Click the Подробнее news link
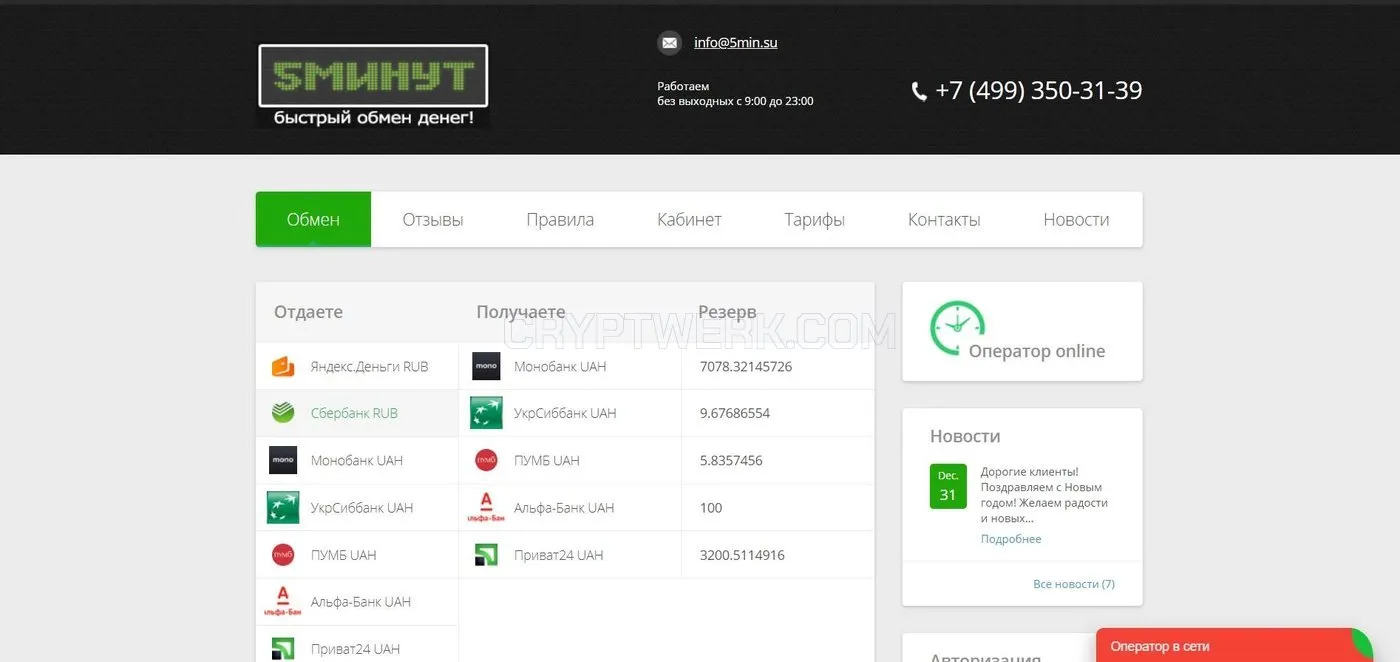The width and height of the screenshot is (1400, 662). click(1011, 539)
